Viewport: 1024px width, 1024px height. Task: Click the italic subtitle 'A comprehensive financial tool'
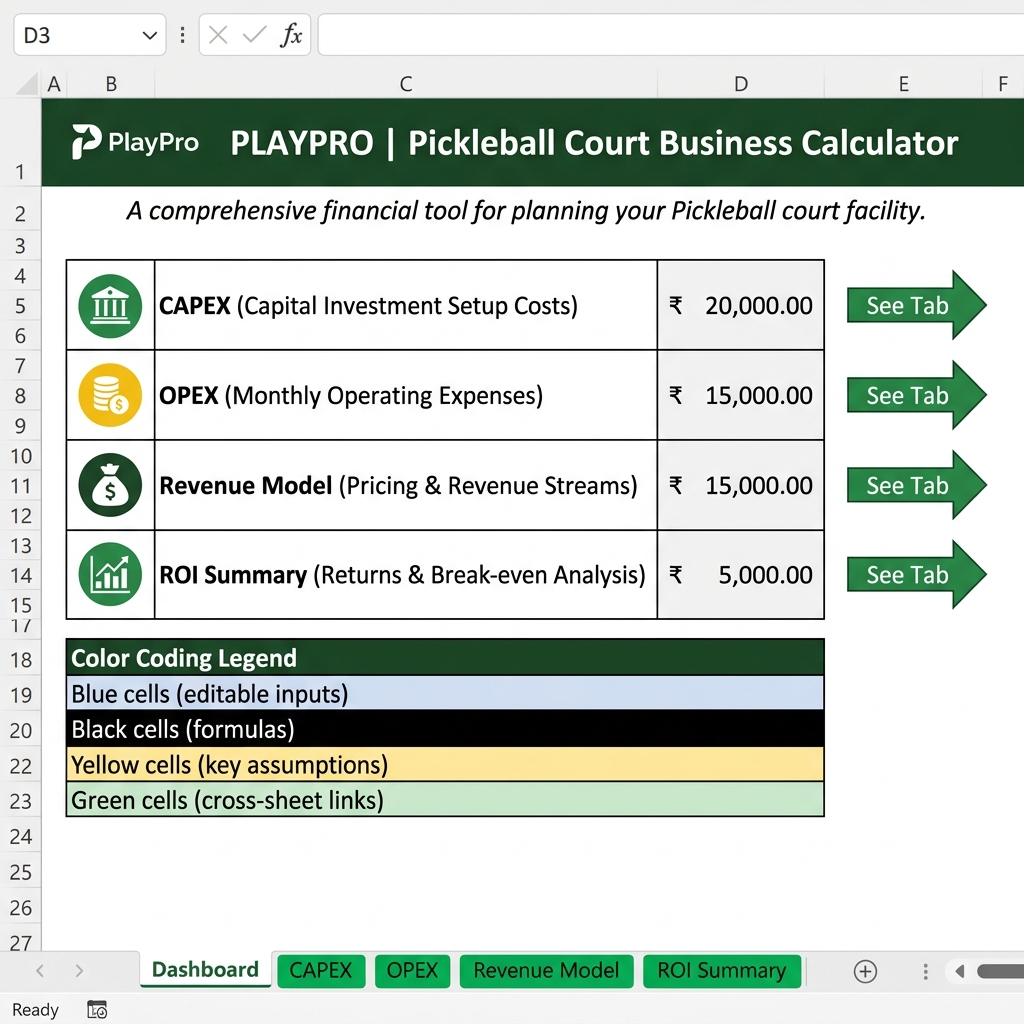[526, 211]
